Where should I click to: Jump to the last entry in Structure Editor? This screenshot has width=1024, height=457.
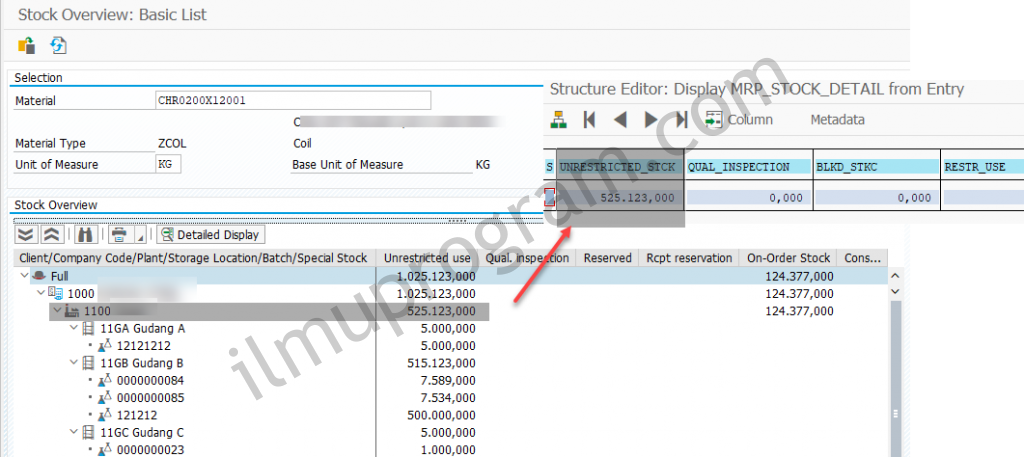(681, 120)
